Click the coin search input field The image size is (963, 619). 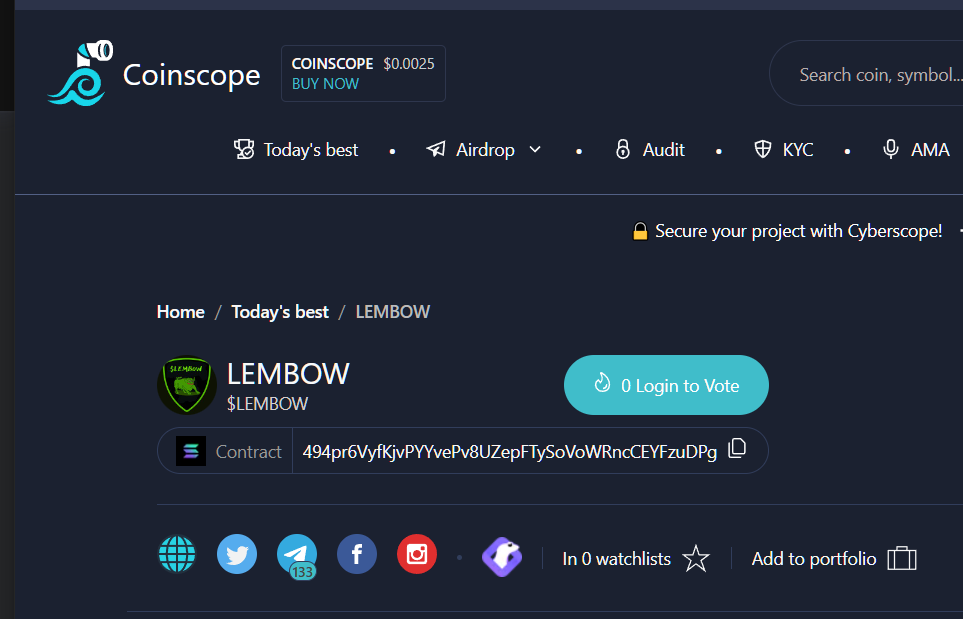point(880,73)
